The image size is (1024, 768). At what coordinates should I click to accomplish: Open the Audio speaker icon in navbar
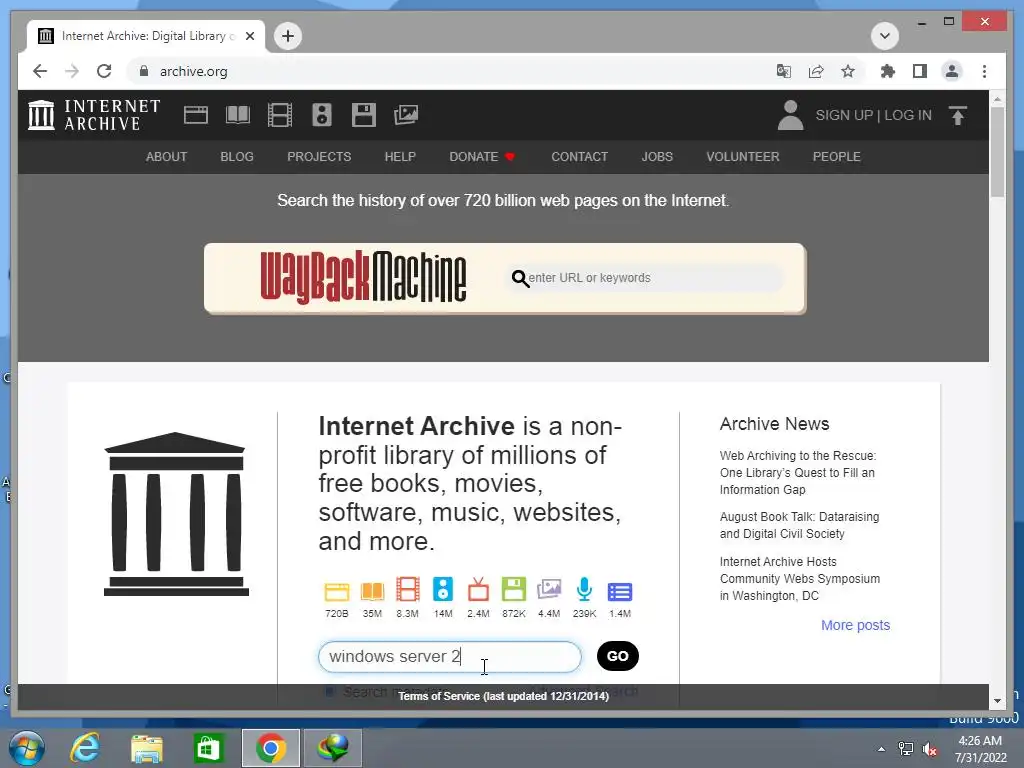pyautogui.click(x=321, y=115)
